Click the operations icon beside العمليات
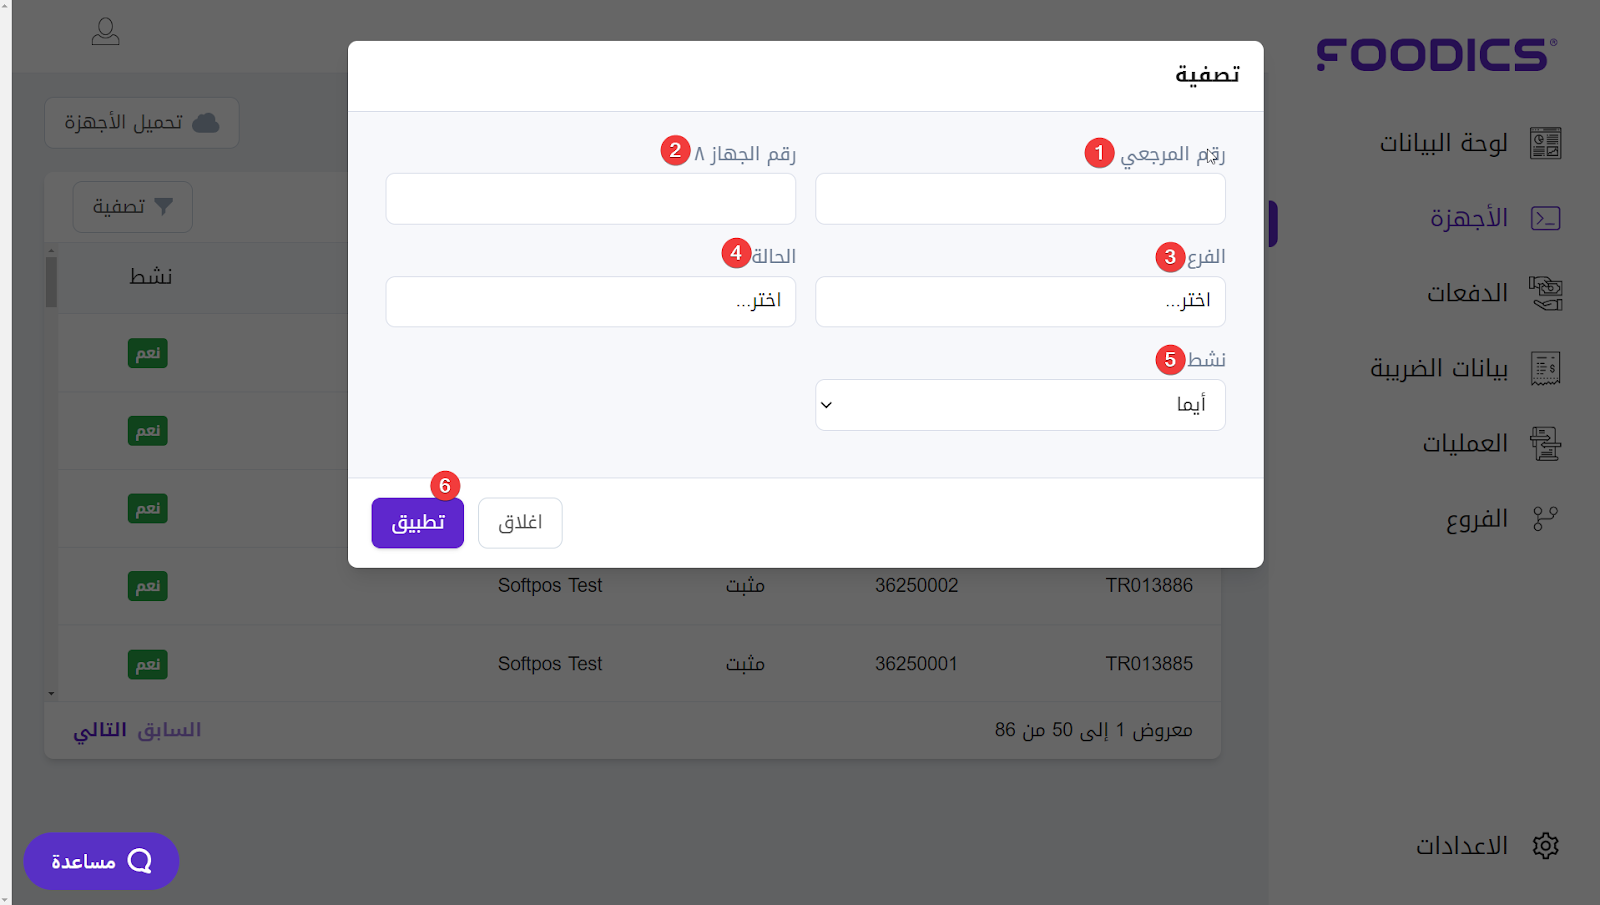 click(1545, 443)
